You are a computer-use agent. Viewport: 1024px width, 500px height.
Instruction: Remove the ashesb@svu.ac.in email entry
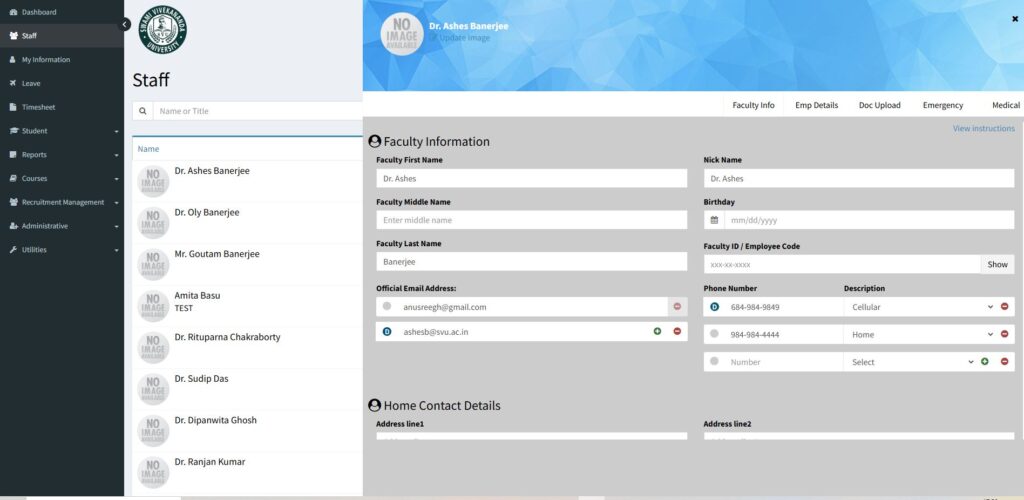(677, 331)
